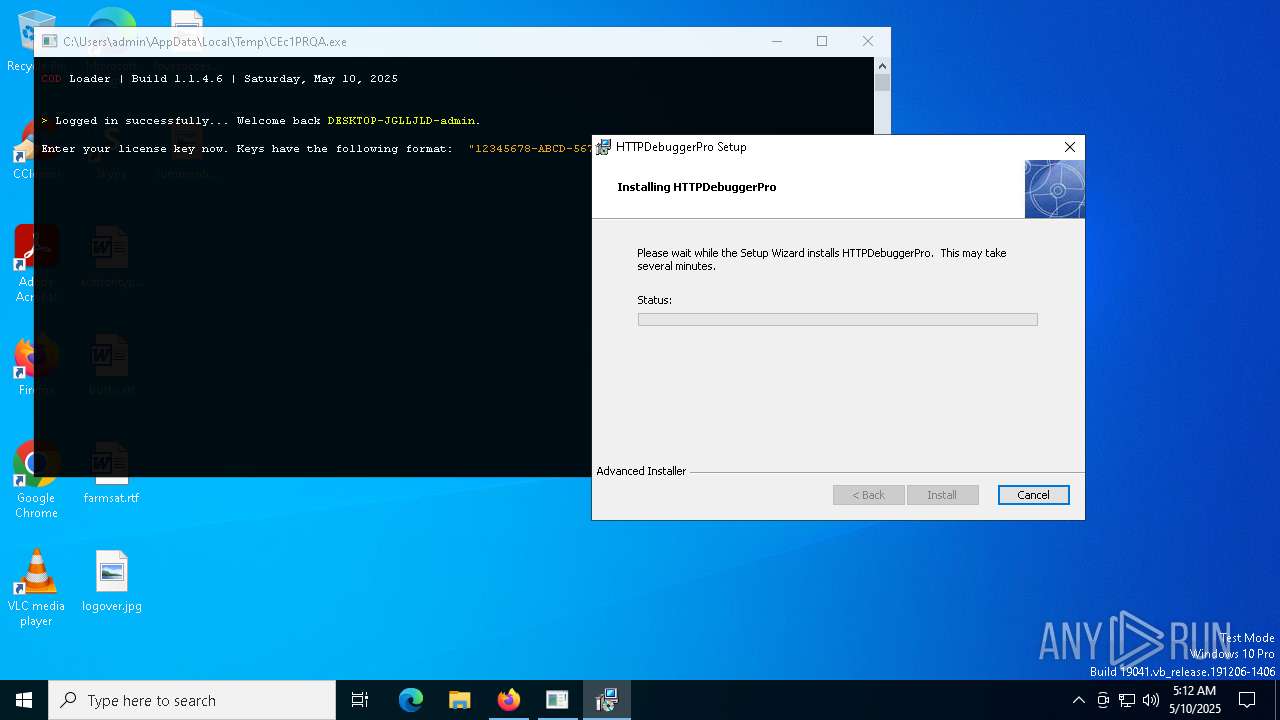The width and height of the screenshot is (1280, 720).
Task: Click the tray icon left of network icon
Action: pyautogui.click(x=1103, y=700)
